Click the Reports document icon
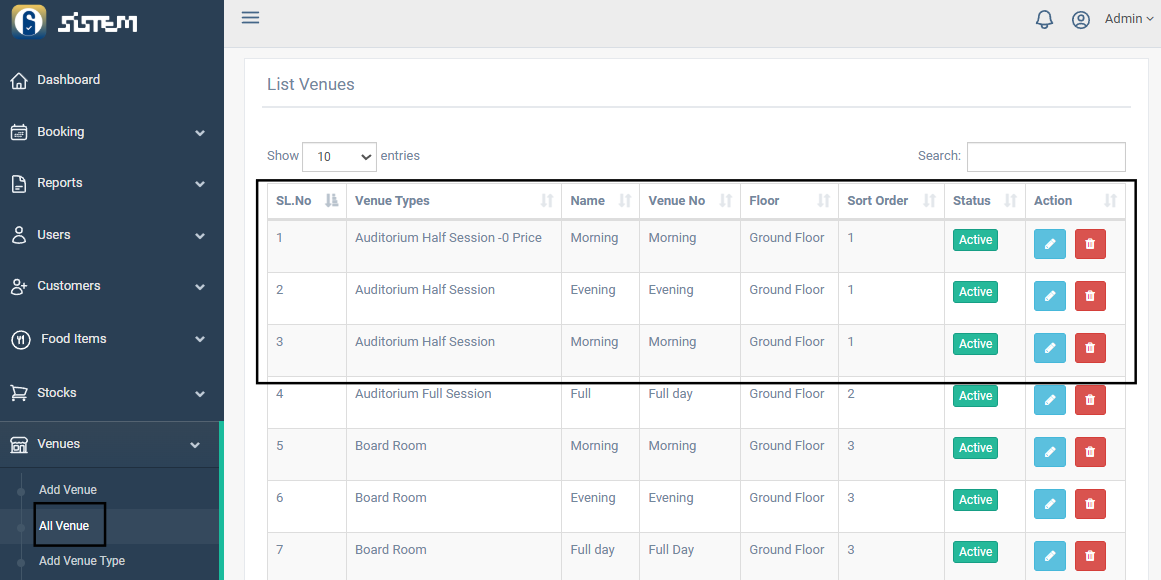 pyautogui.click(x=19, y=184)
